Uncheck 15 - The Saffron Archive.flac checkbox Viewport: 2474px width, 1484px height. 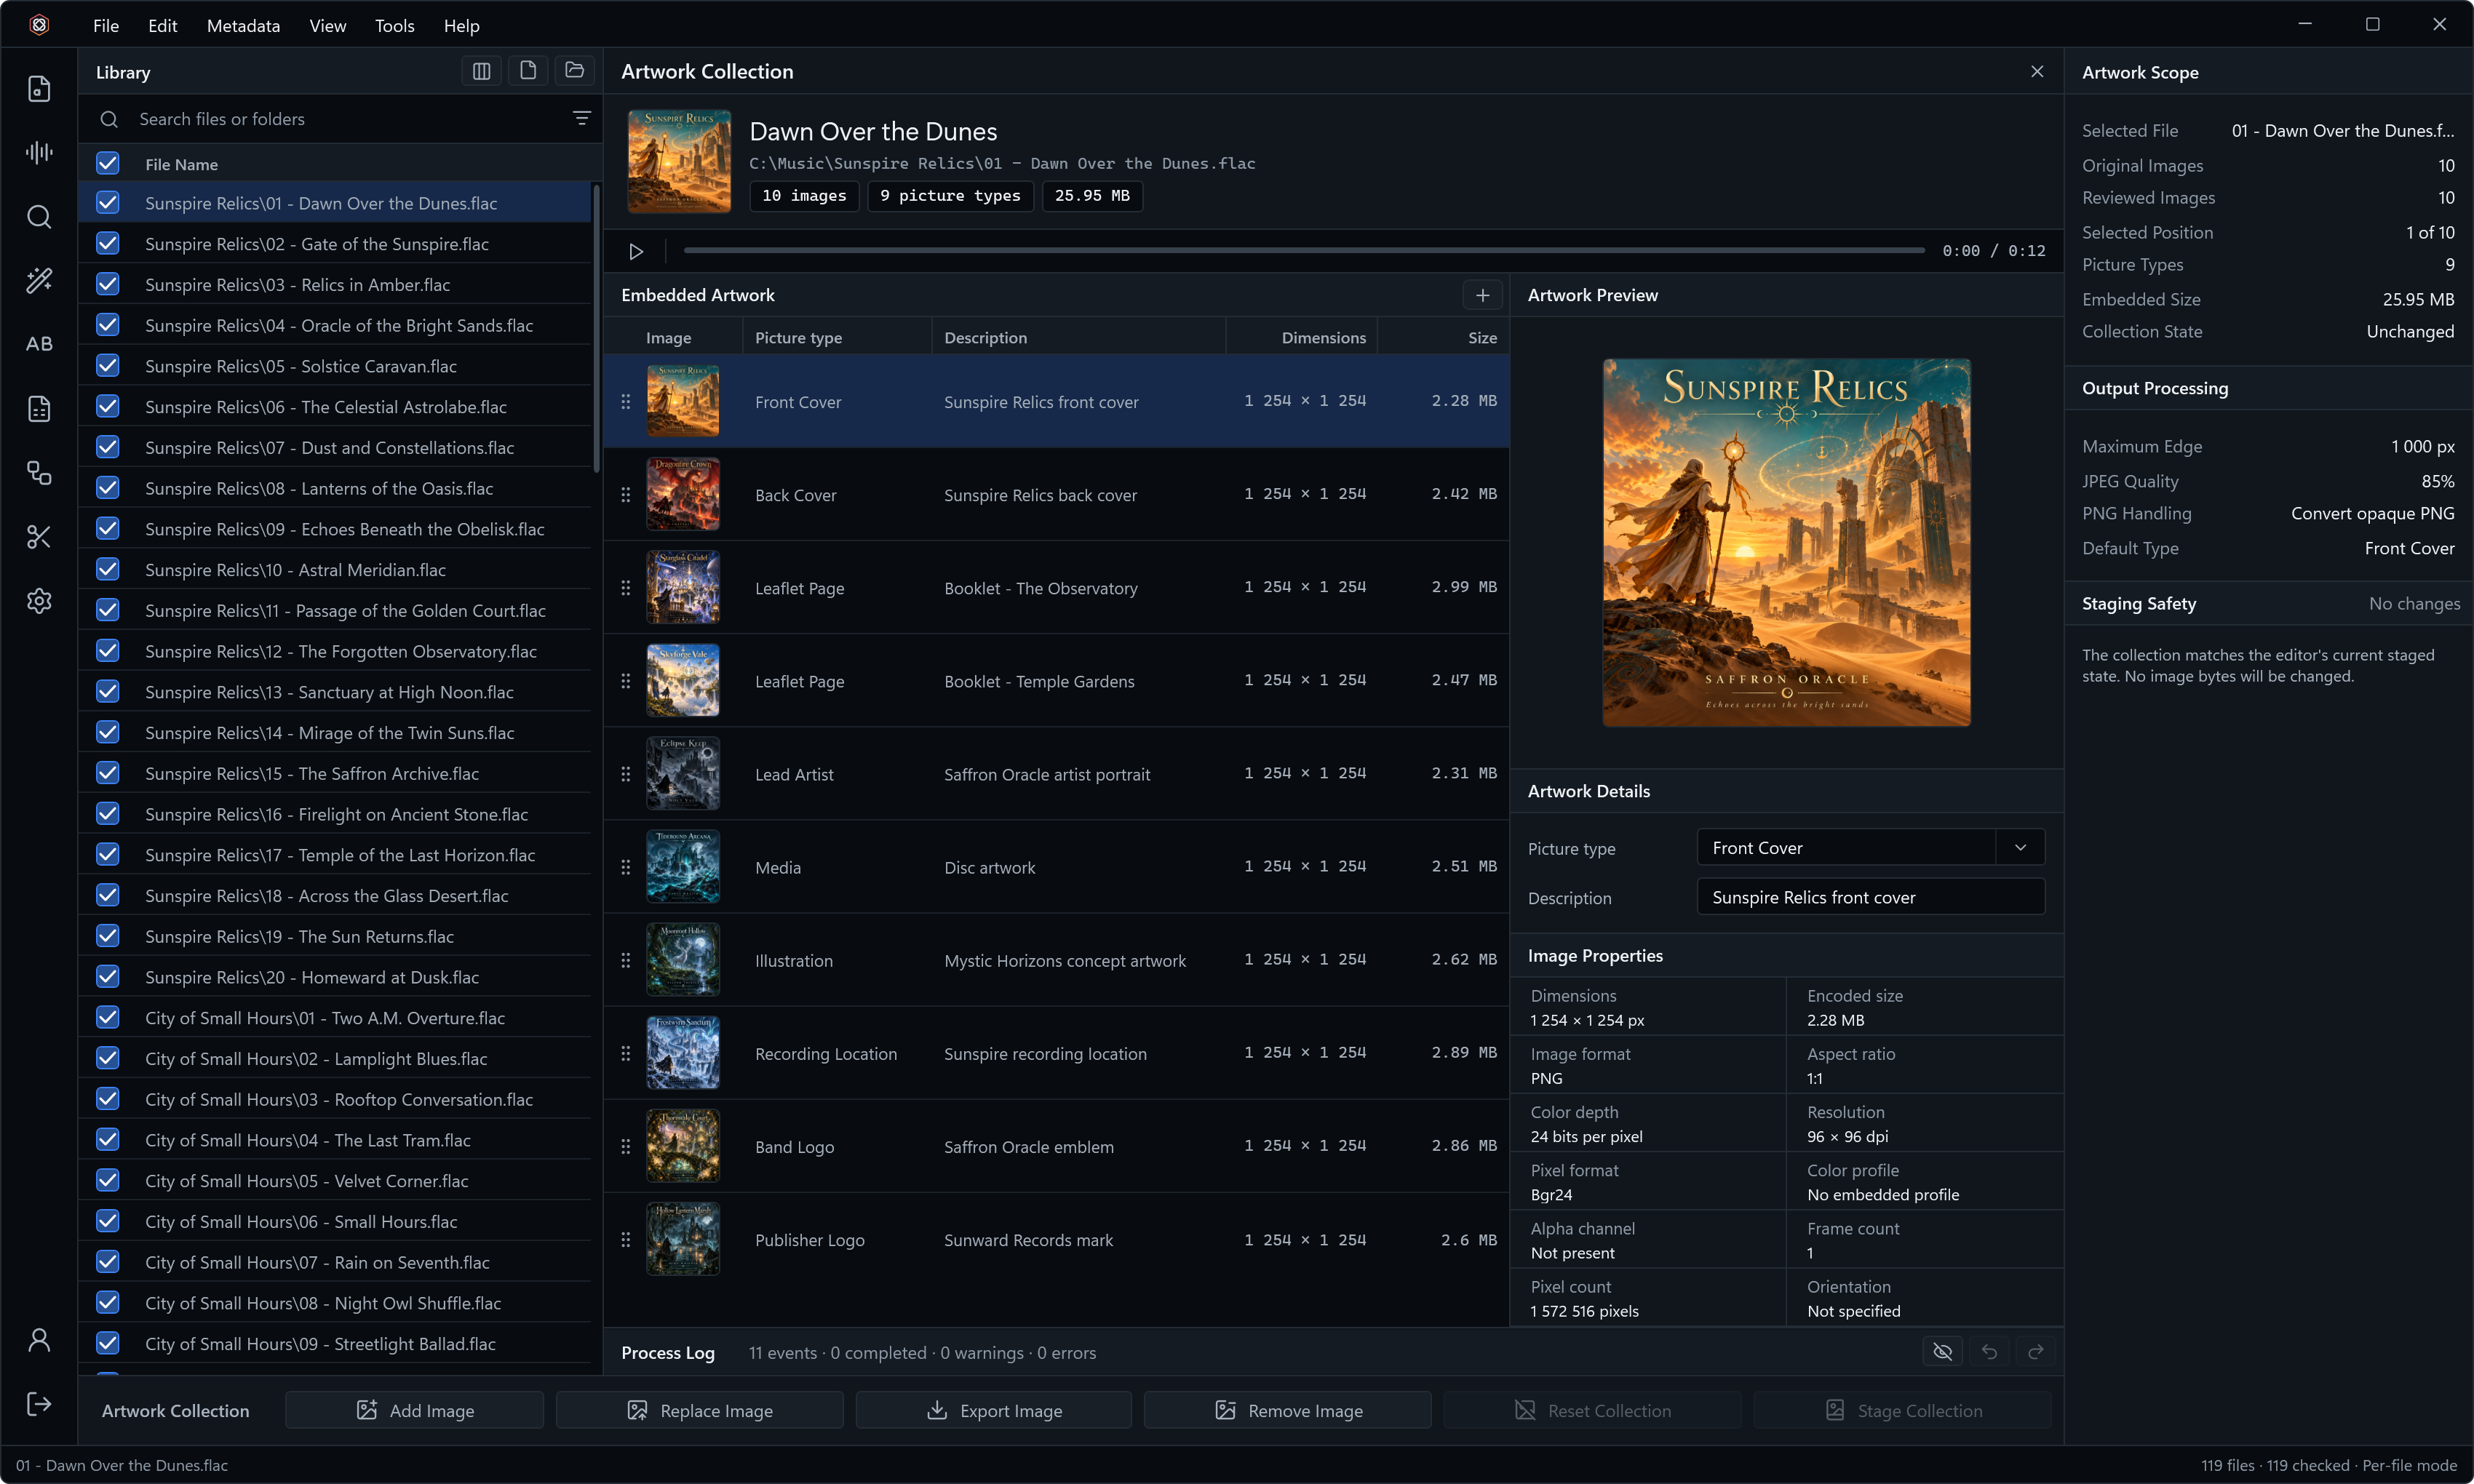(108, 773)
